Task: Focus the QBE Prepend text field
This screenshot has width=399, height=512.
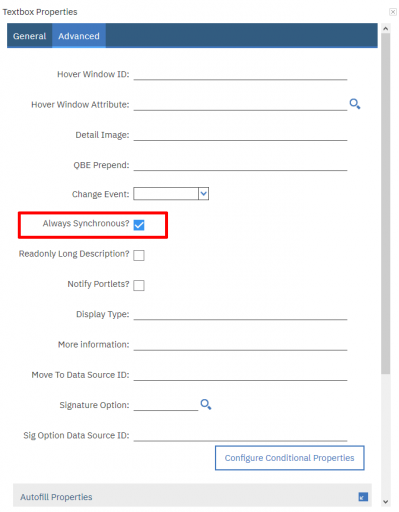Action: click(x=240, y=165)
